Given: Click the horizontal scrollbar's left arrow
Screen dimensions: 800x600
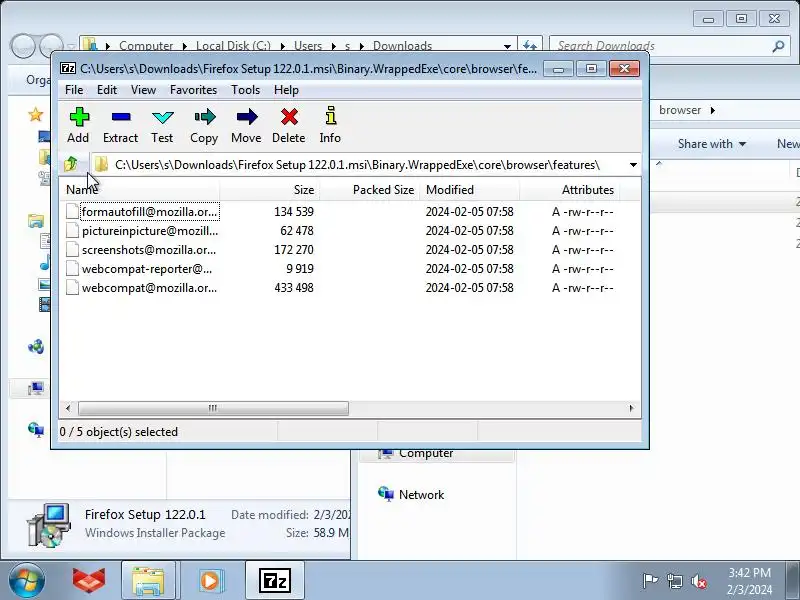Looking at the screenshot, I should tap(68, 408).
